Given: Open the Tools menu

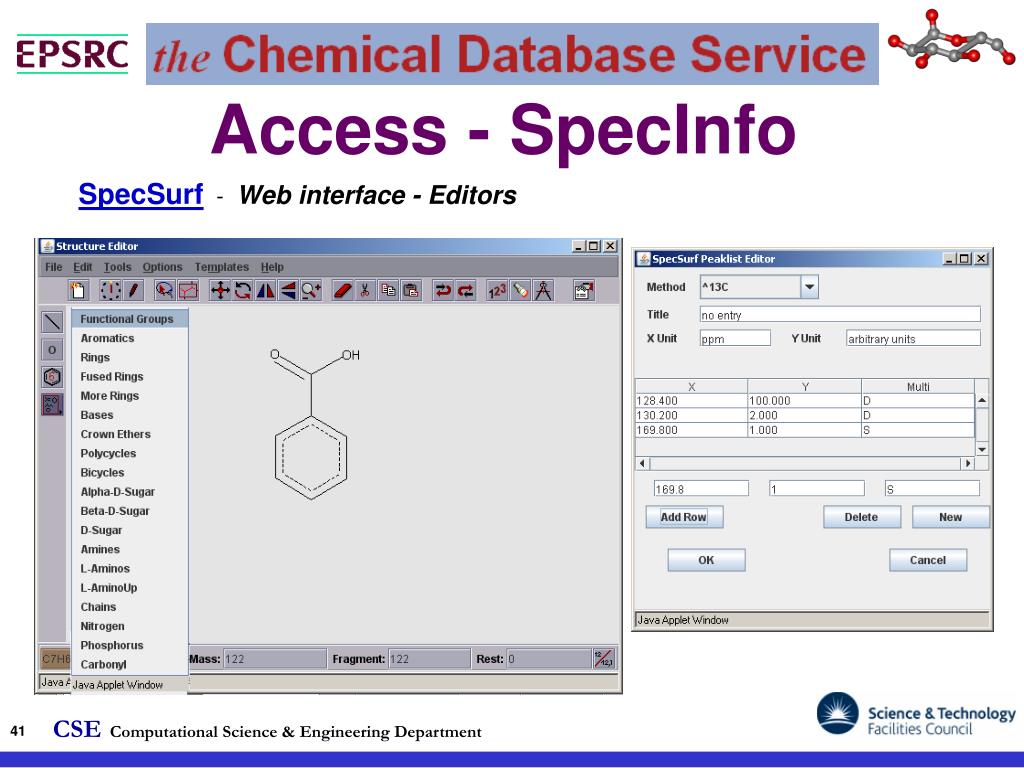Looking at the screenshot, I should click(x=118, y=266).
